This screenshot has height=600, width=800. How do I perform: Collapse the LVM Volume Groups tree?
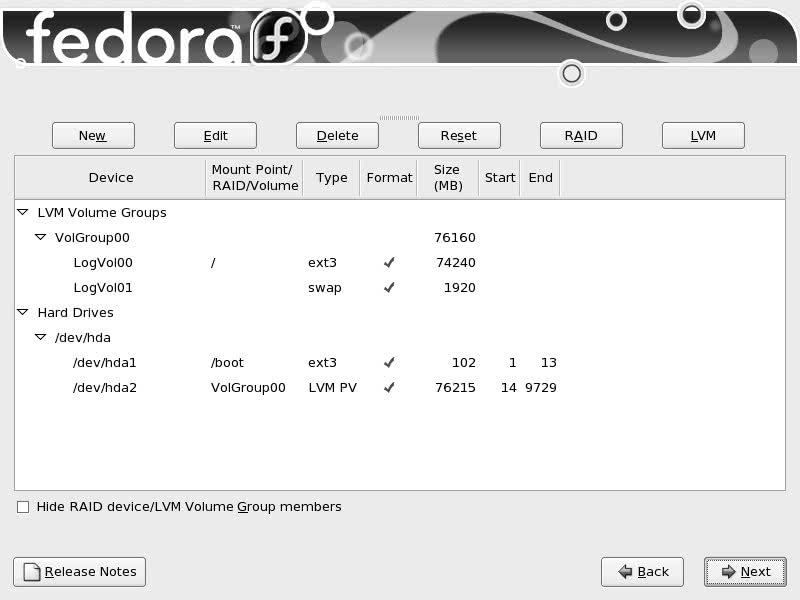[22, 212]
